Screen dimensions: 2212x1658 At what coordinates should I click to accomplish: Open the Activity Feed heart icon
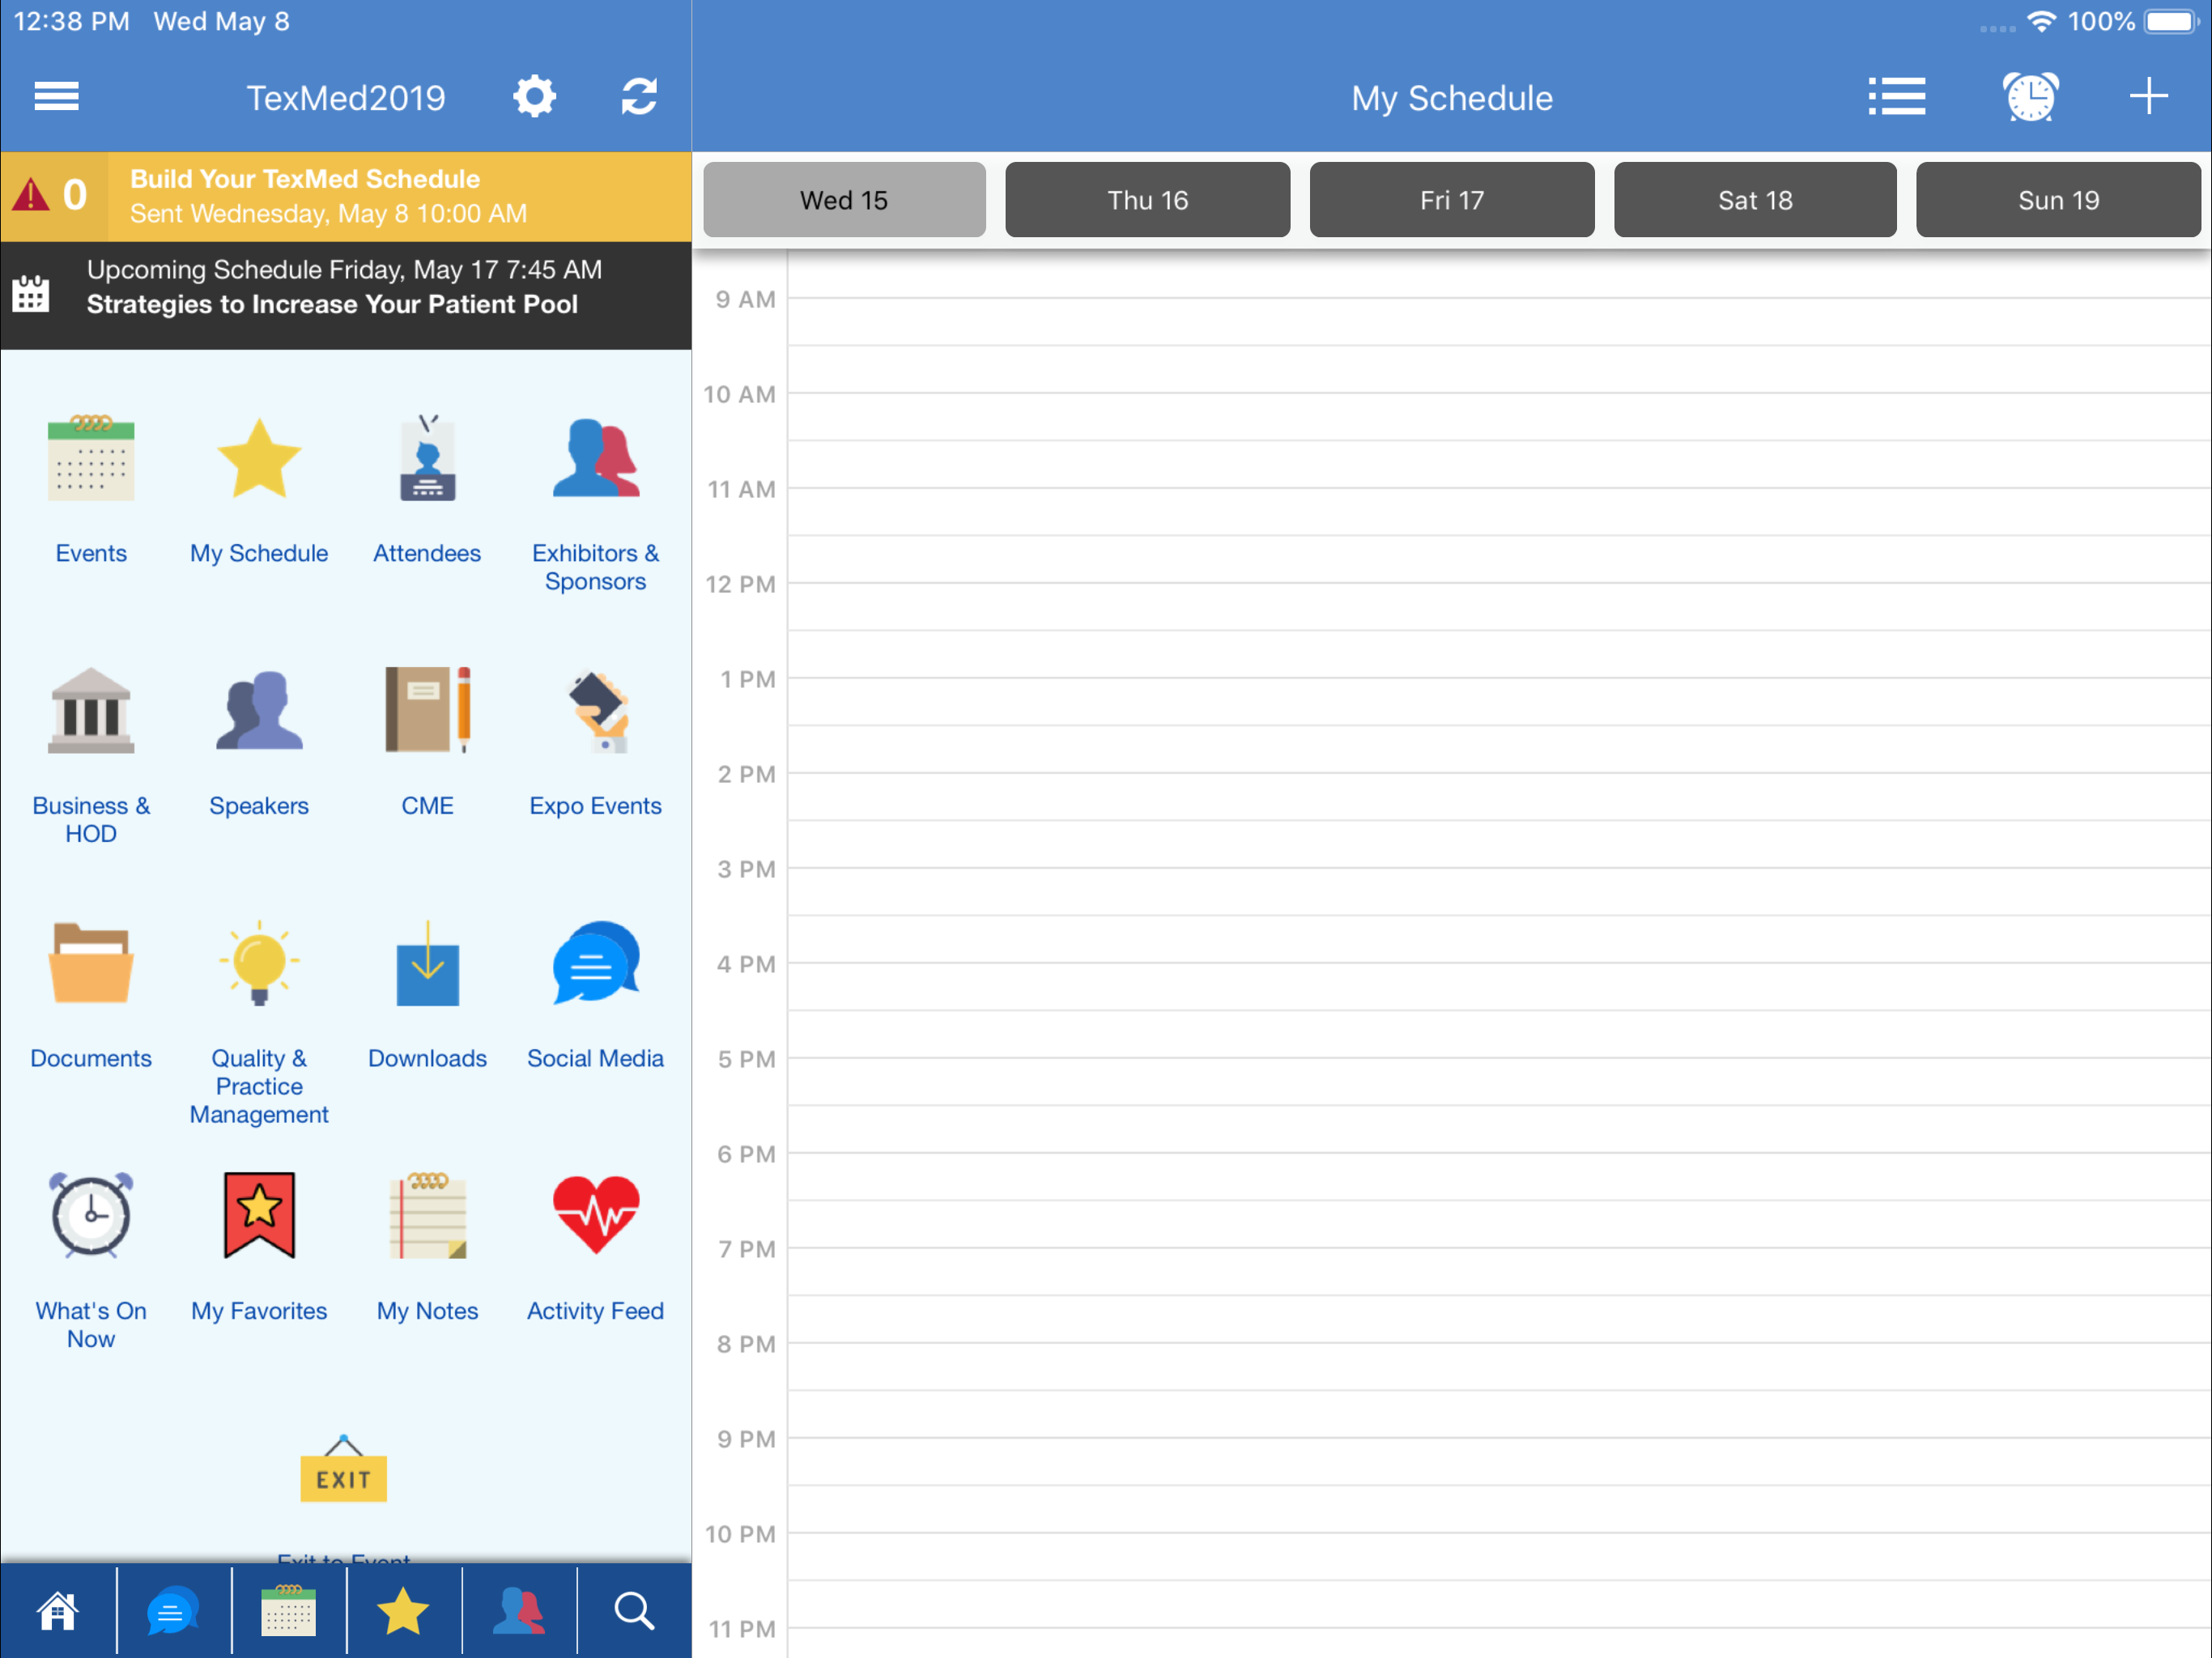pos(596,1215)
